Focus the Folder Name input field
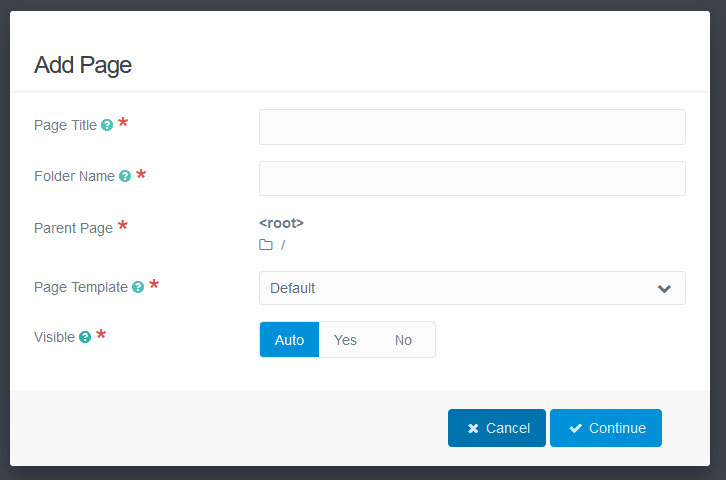The height and width of the screenshot is (480, 726). [x=472, y=178]
